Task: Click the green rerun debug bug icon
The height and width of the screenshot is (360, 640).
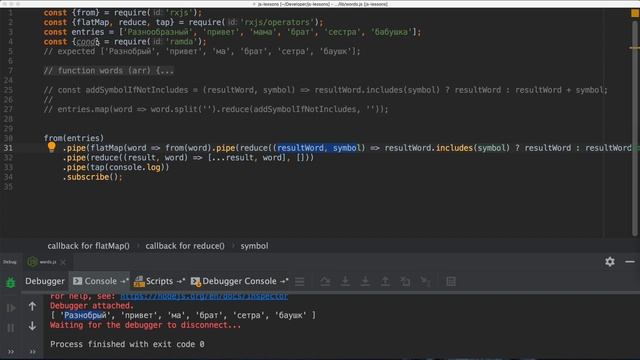Action: [x=11, y=282]
